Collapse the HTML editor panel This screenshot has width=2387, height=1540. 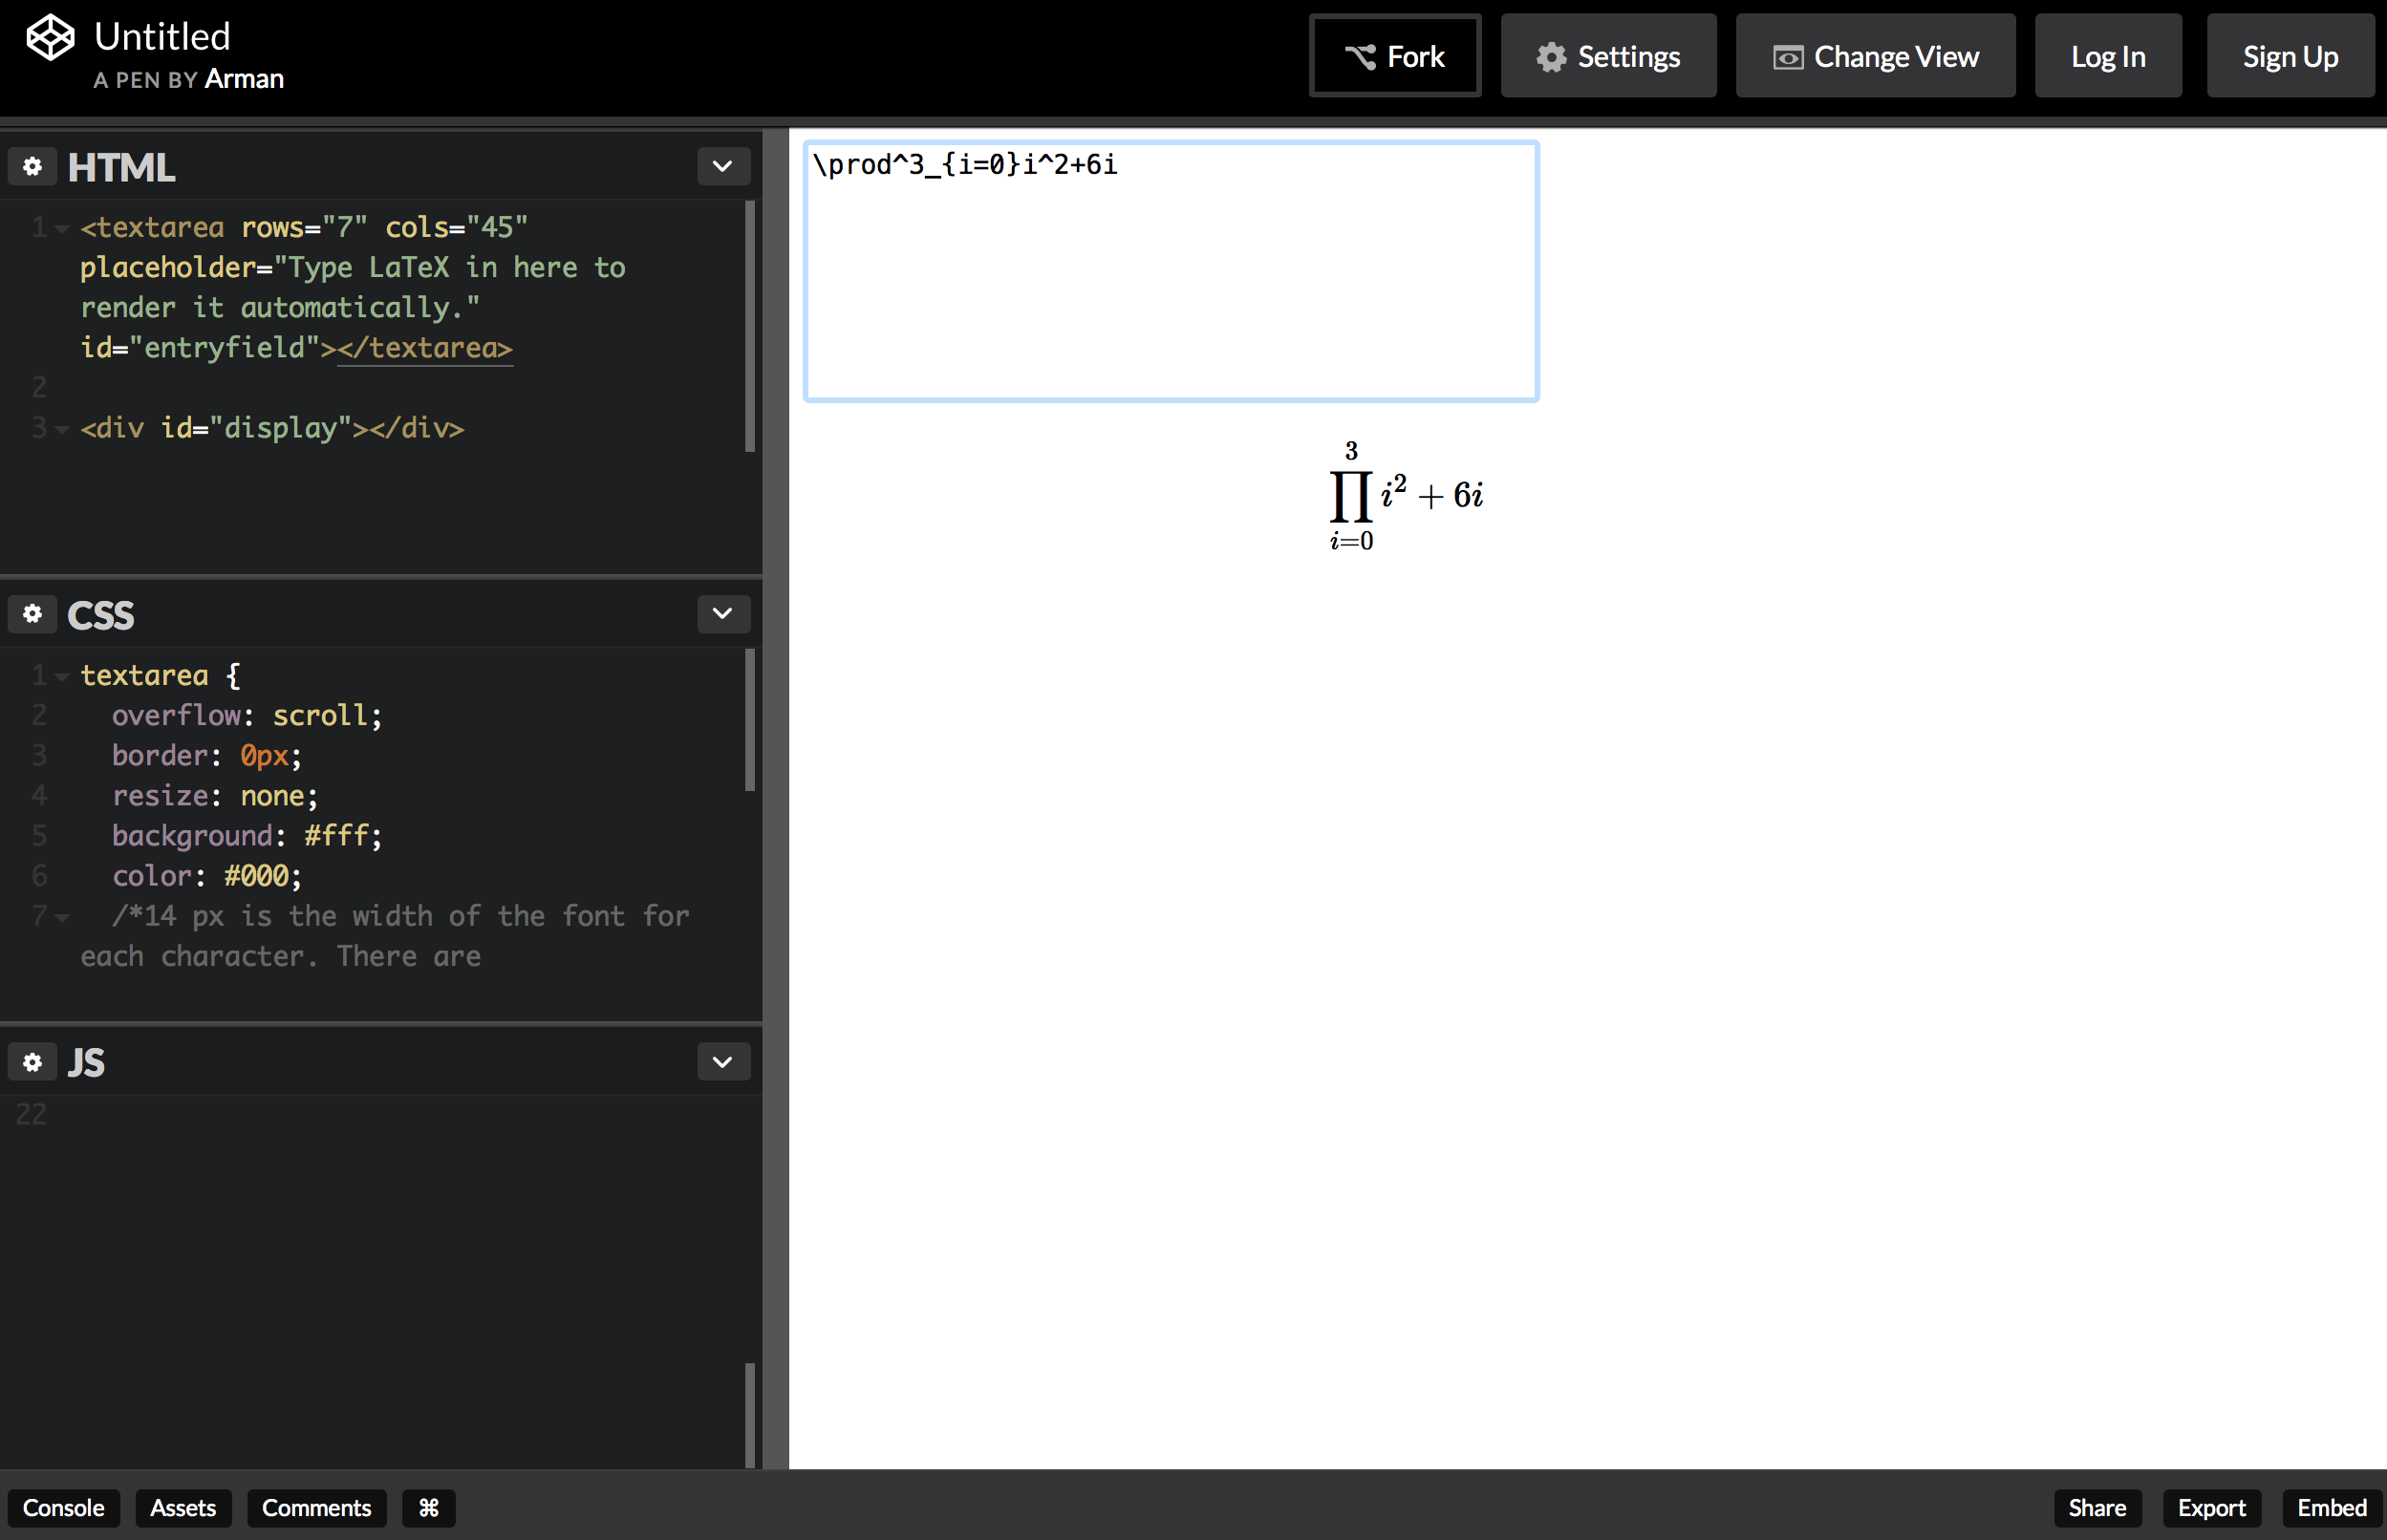(x=722, y=166)
